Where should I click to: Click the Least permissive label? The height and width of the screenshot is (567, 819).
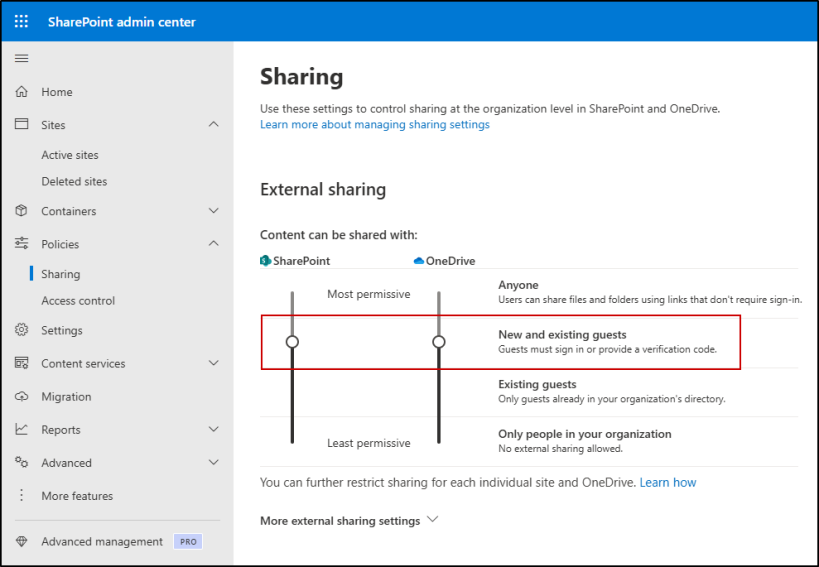[x=369, y=443]
